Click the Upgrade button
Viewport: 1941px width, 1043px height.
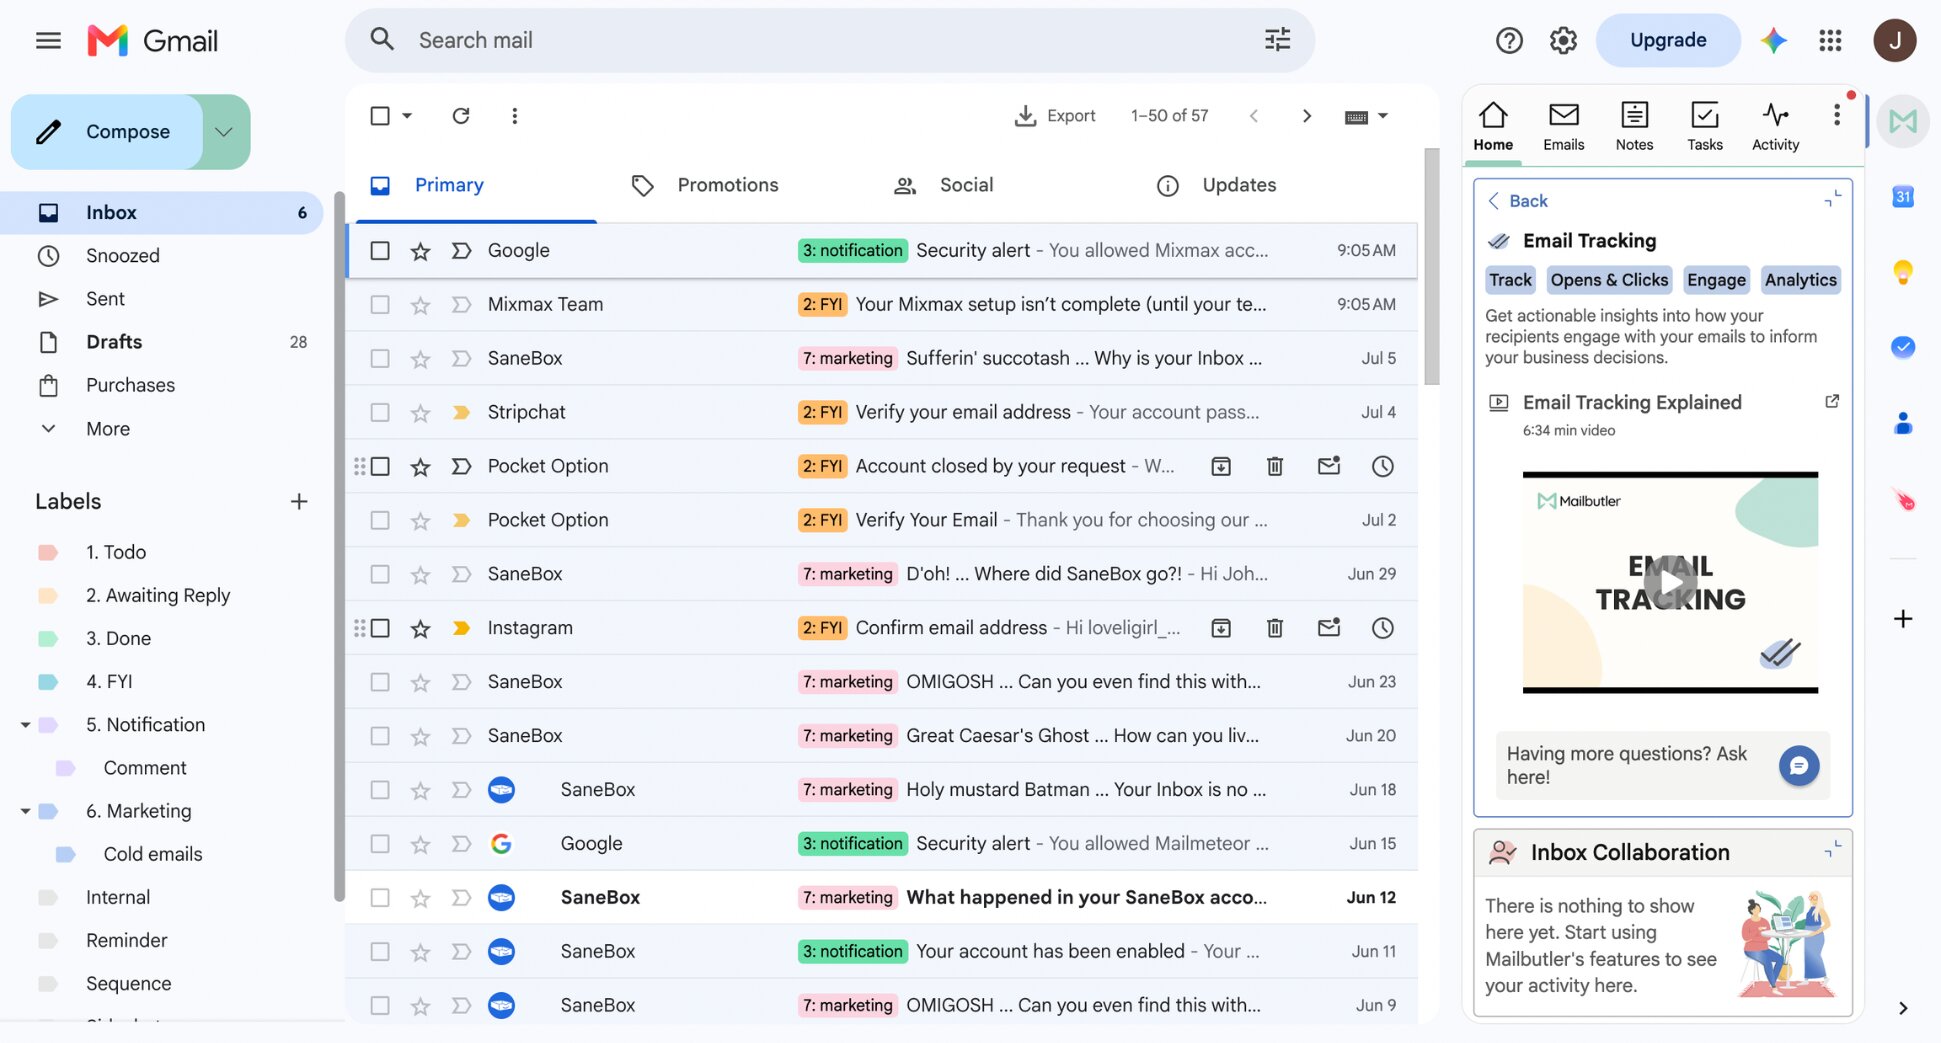click(x=1667, y=40)
